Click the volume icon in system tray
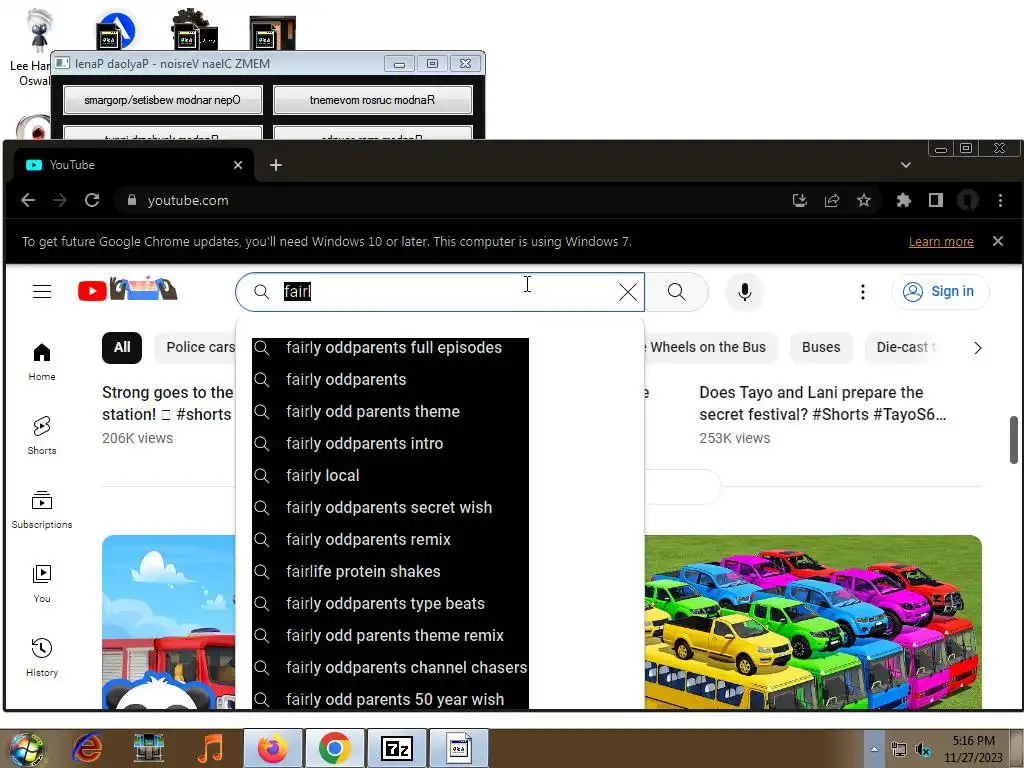Screen dimensions: 1024x768 pyautogui.click(x=923, y=749)
